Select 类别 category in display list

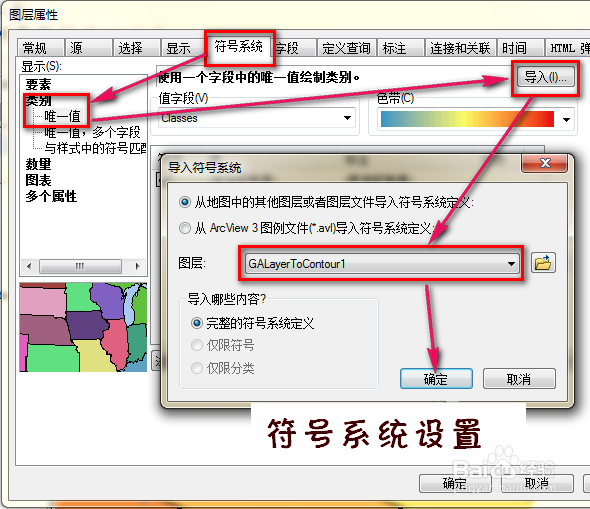pos(38,100)
